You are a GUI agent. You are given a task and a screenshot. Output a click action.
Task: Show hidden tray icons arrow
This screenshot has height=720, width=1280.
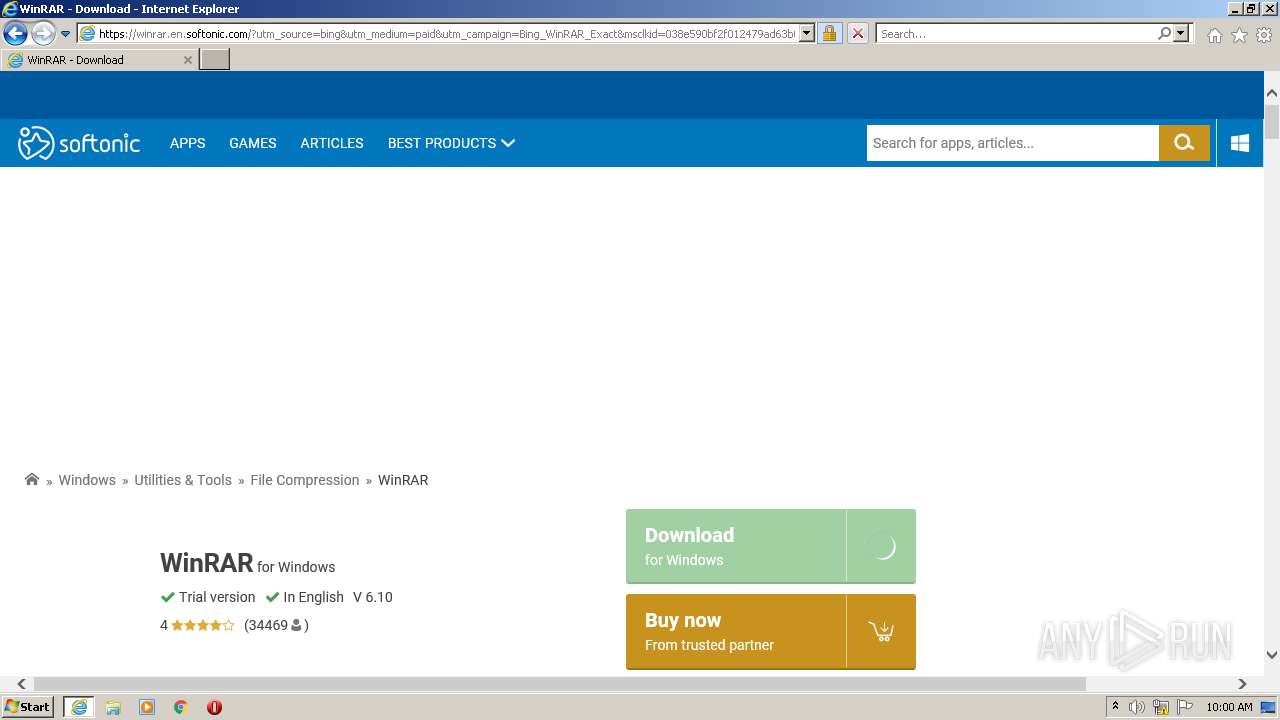[1116, 707]
